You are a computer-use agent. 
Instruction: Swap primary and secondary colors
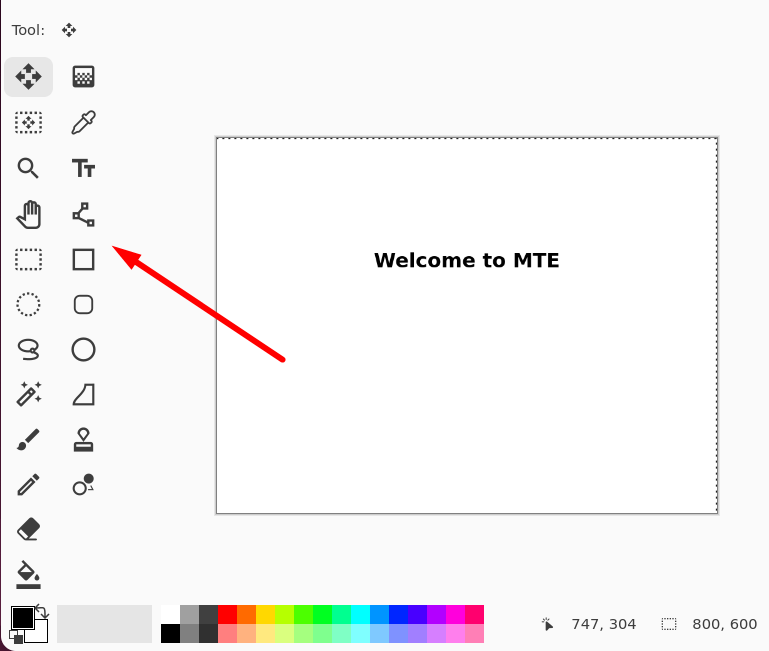(42, 611)
